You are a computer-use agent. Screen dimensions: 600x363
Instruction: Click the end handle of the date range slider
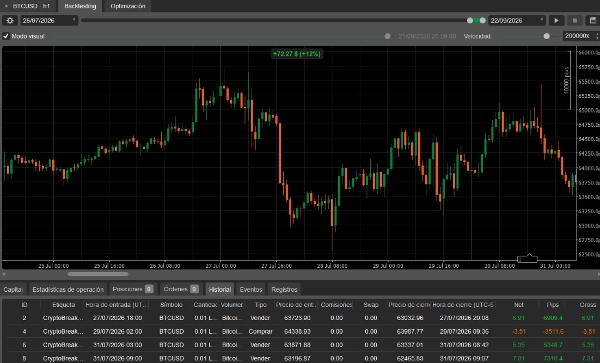click(x=483, y=20)
